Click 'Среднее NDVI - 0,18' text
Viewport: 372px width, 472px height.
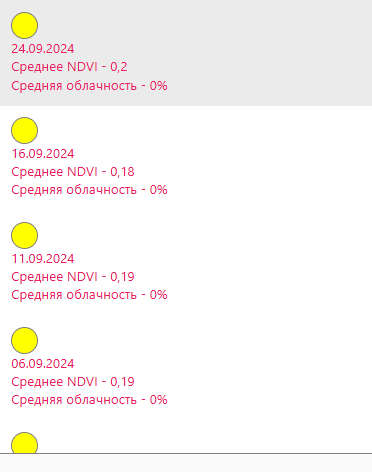click(x=73, y=172)
